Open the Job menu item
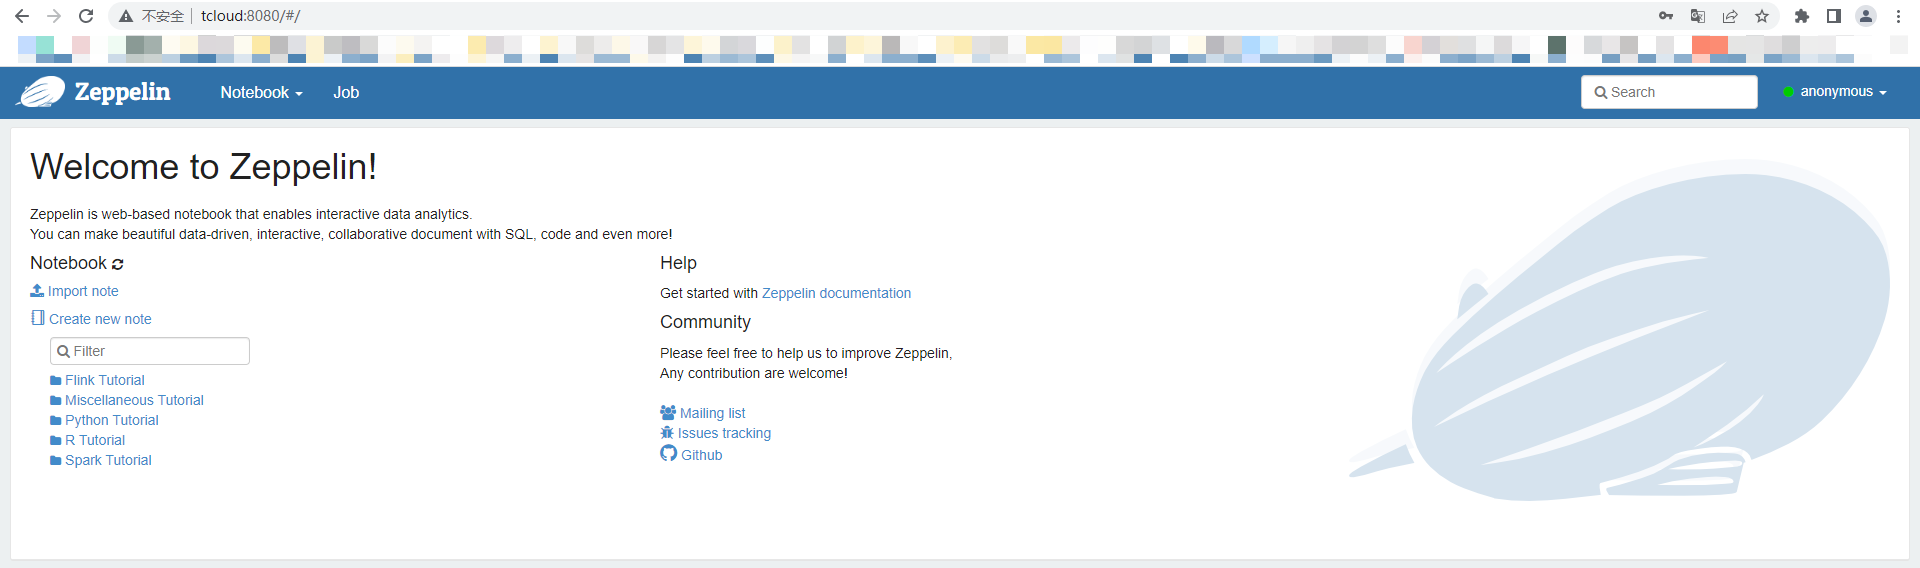1920x568 pixels. pos(346,92)
